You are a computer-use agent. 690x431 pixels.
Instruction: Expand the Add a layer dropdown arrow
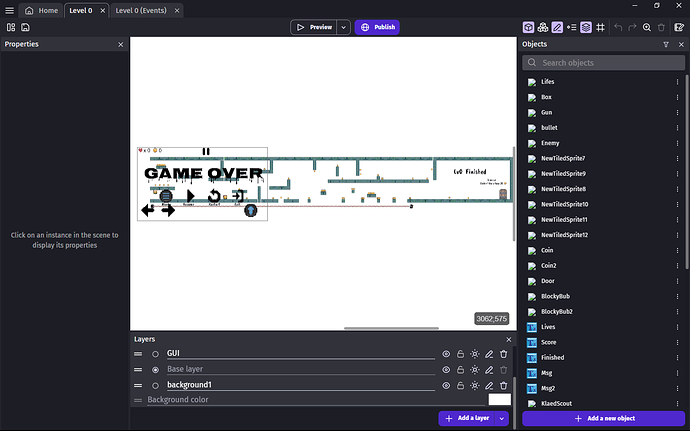(x=502, y=418)
